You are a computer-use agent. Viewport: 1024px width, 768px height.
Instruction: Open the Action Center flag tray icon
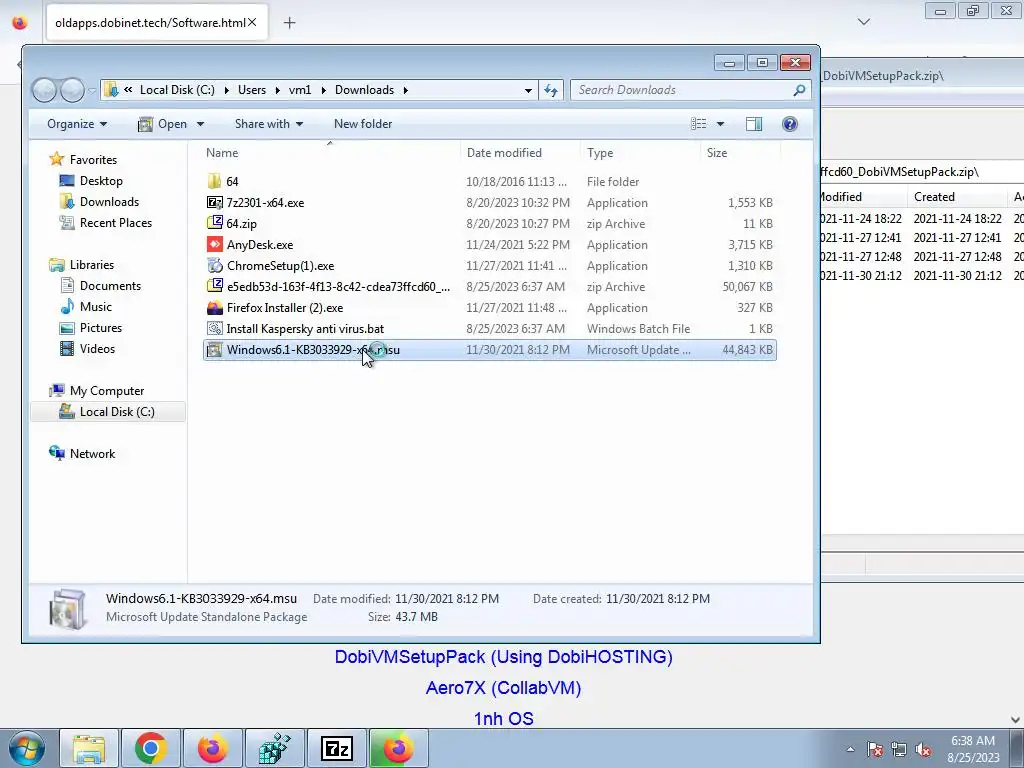click(x=875, y=750)
